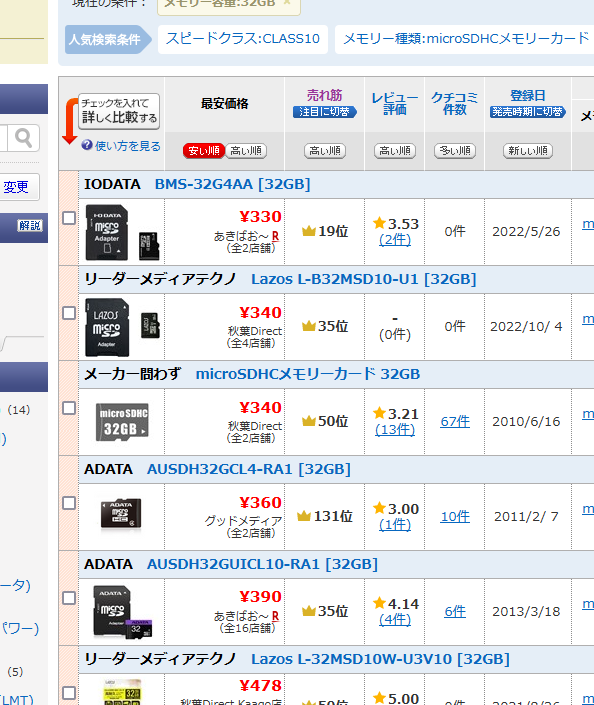Click the 131位 ranking text
This screenshot has width=594, height=705.
333,516
